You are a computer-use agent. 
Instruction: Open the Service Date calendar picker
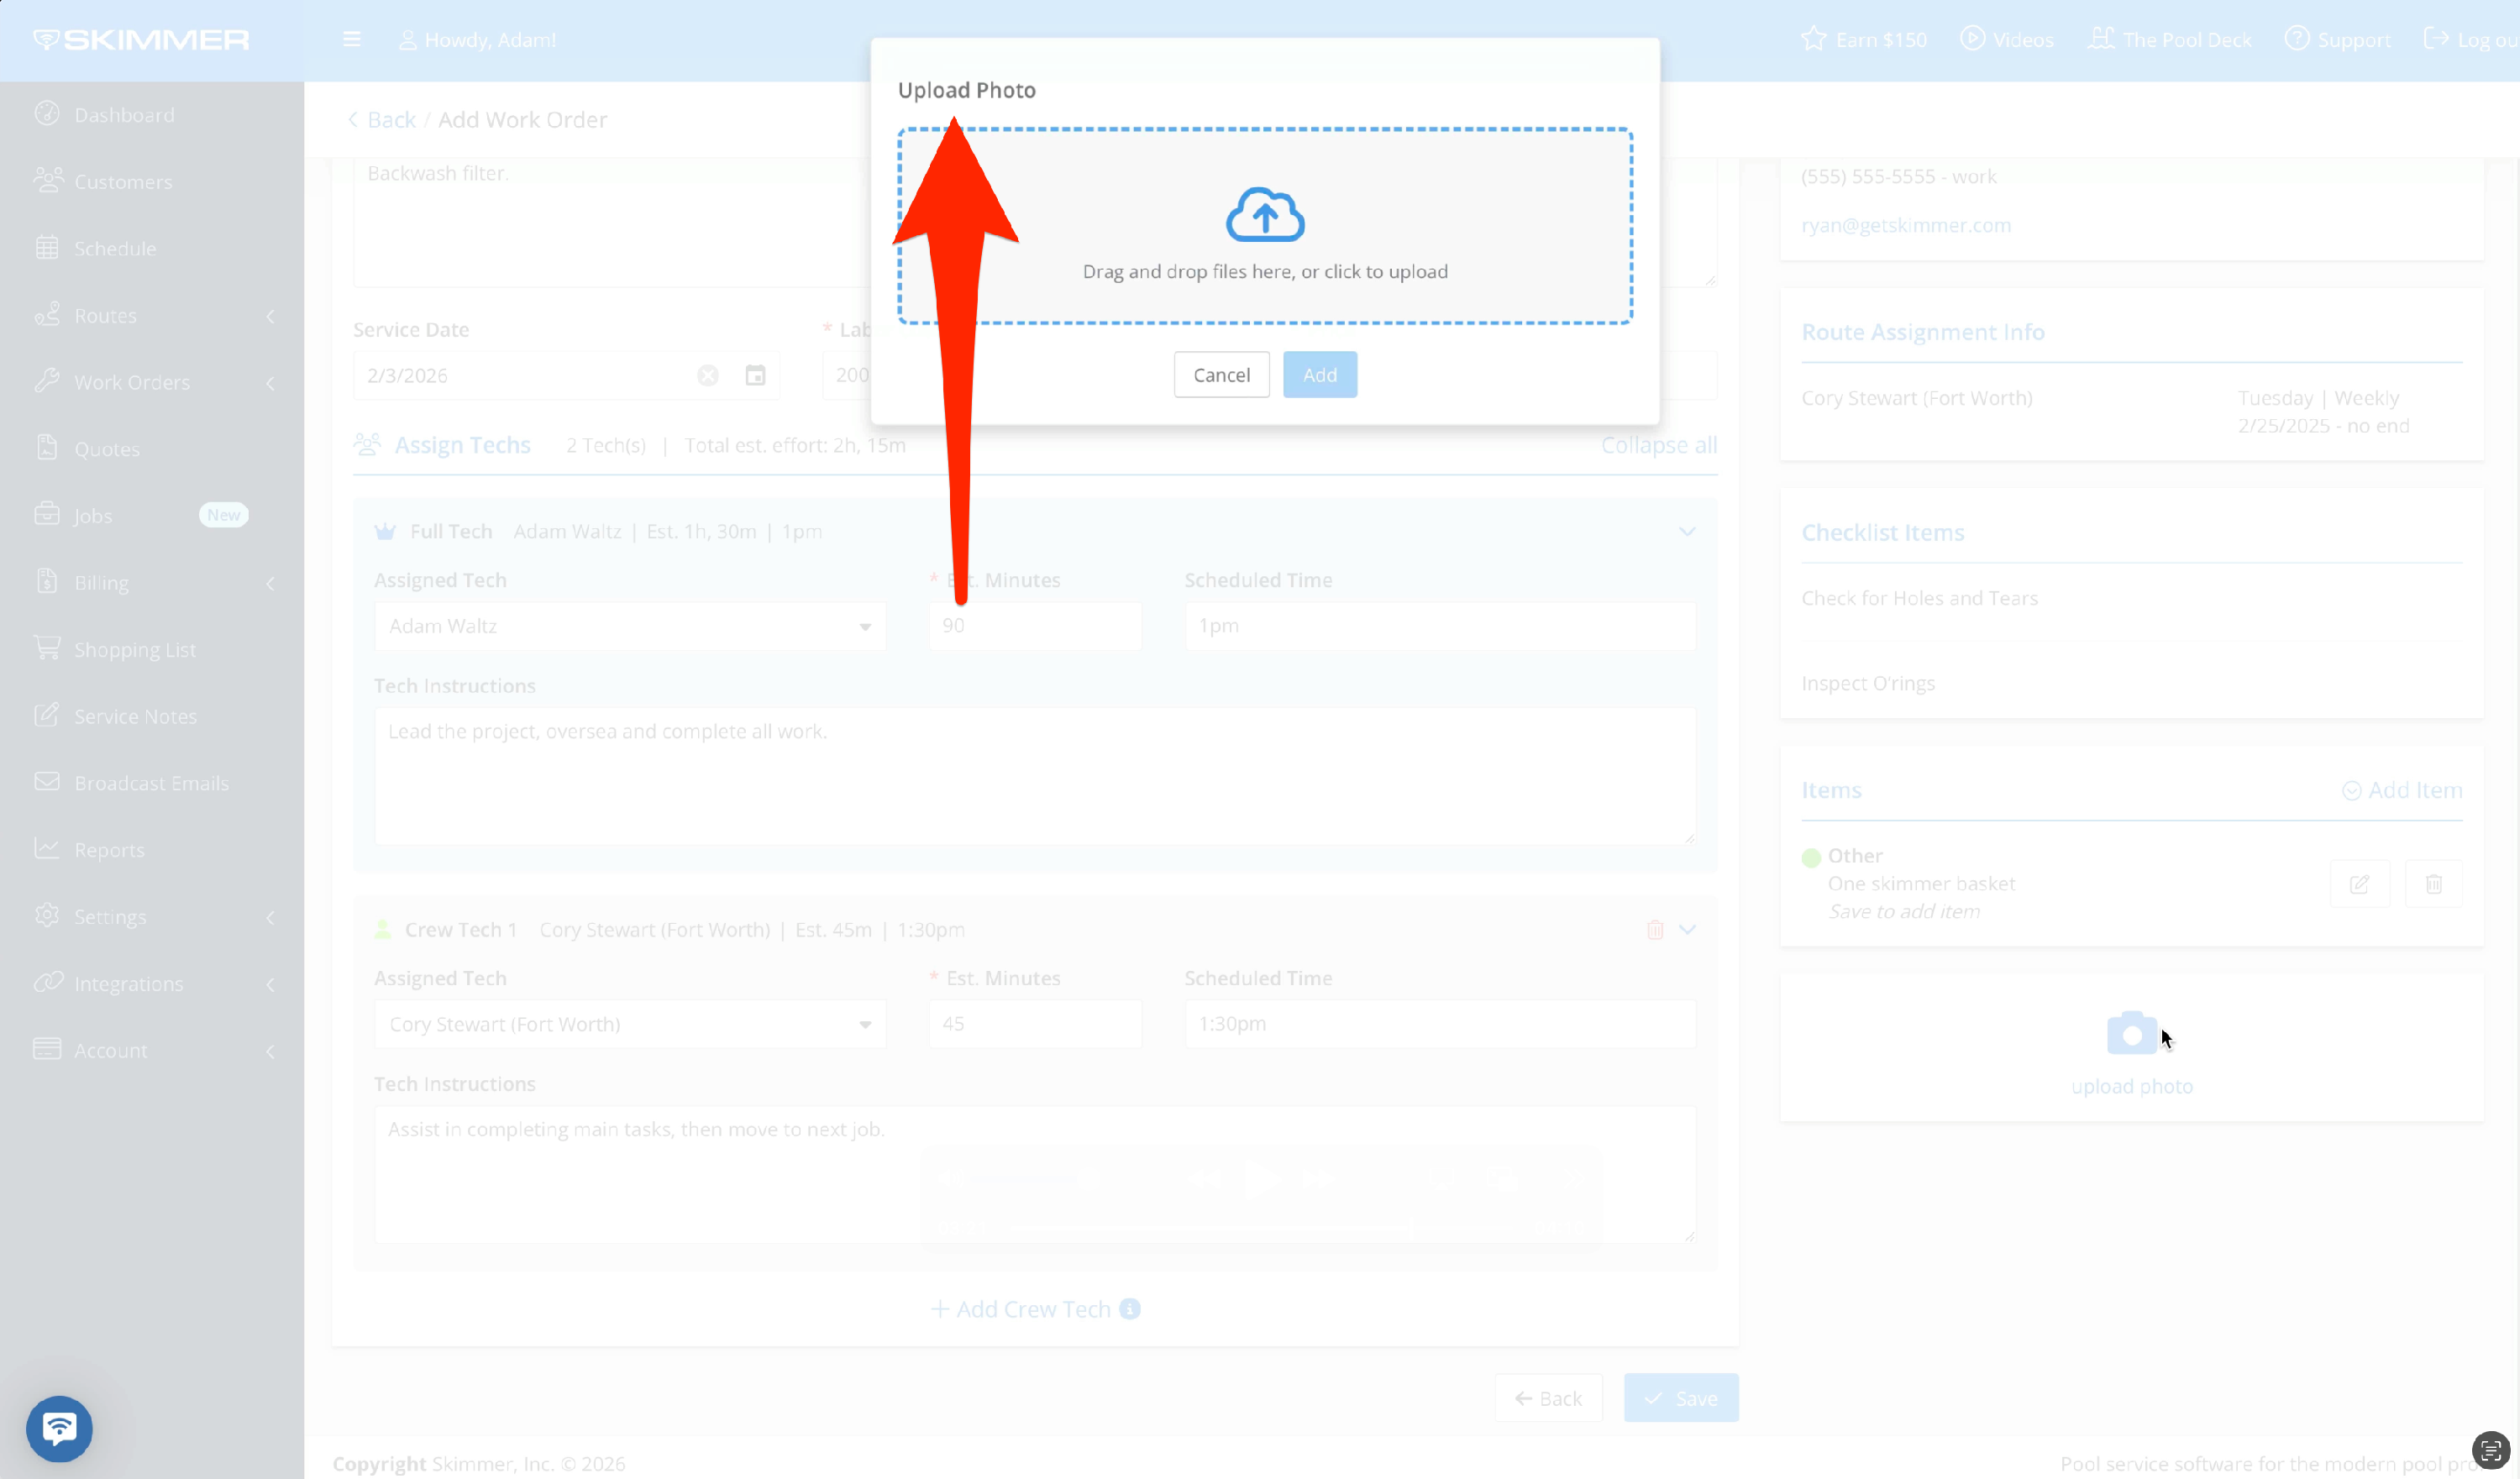755,375
